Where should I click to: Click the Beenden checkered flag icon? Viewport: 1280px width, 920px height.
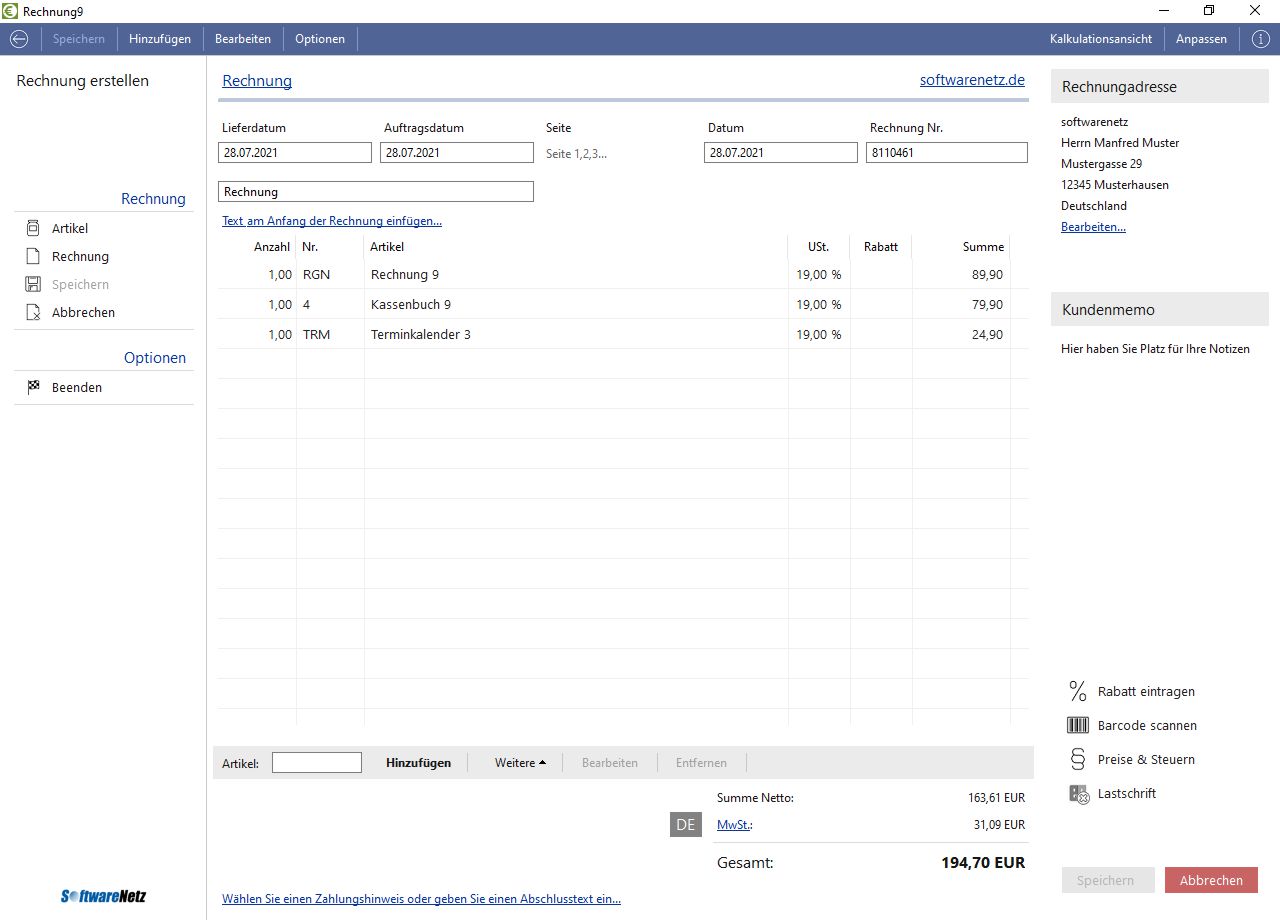(33, 387)
